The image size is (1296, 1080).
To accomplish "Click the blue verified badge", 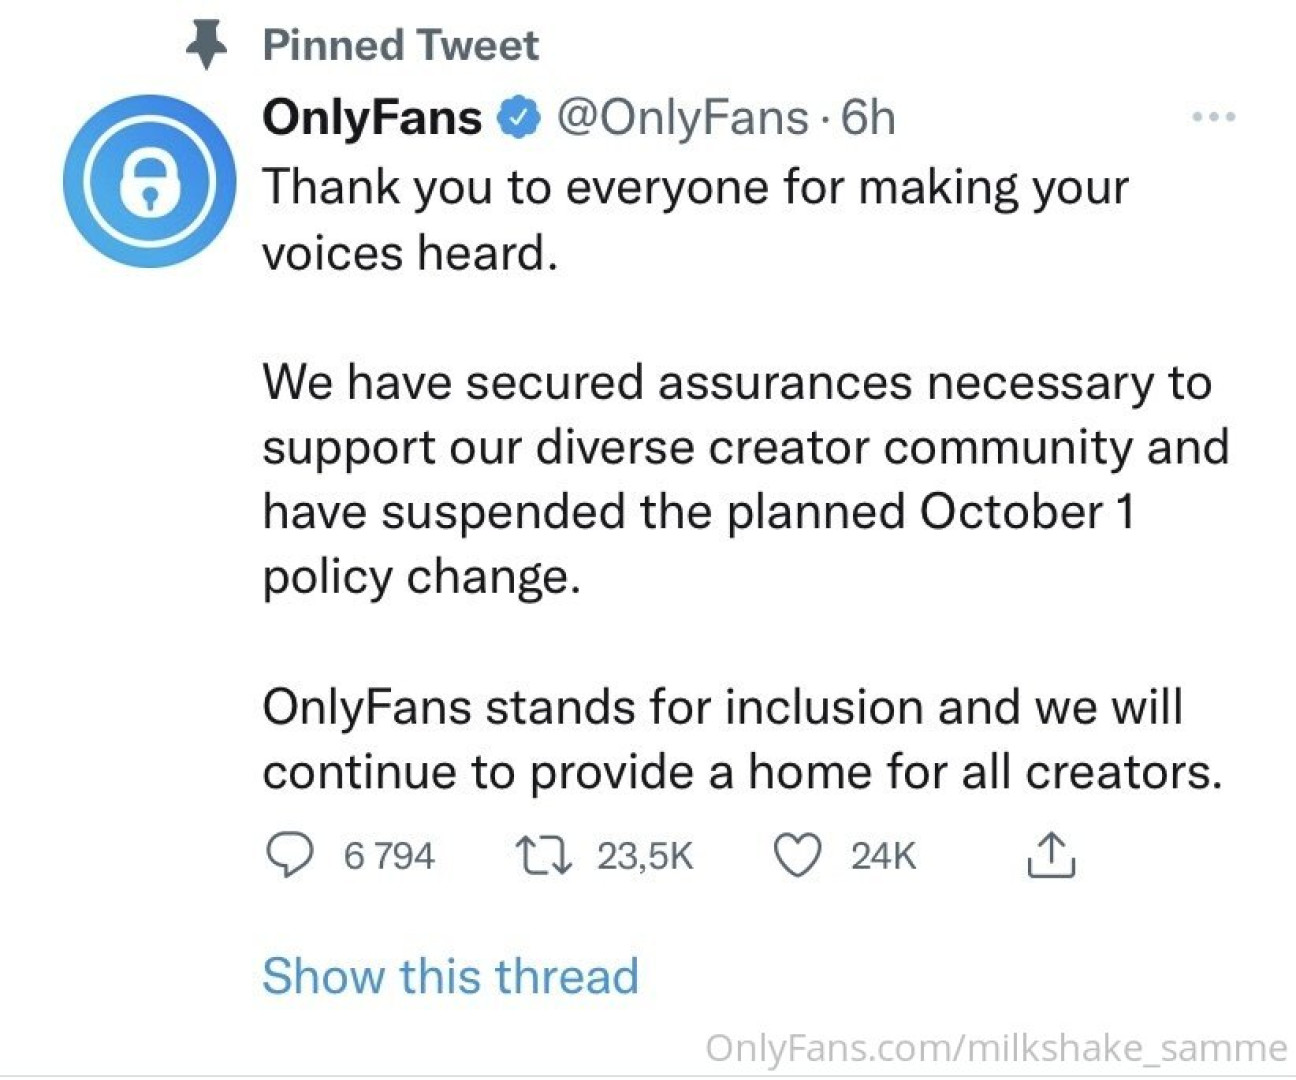I will (519, 118).
